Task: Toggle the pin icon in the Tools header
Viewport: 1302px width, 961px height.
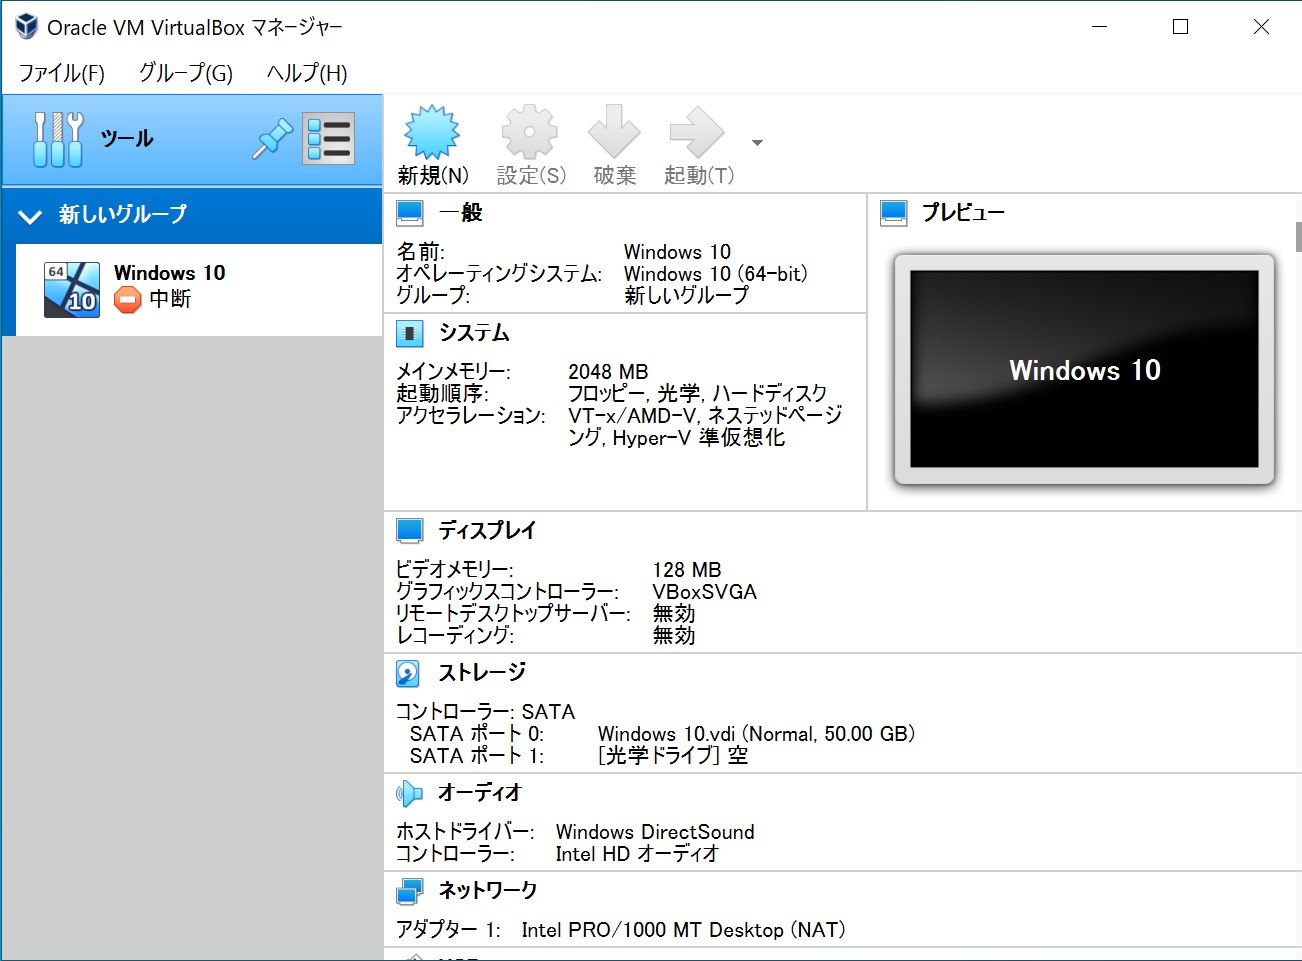Action: click(x=271, y=138)
